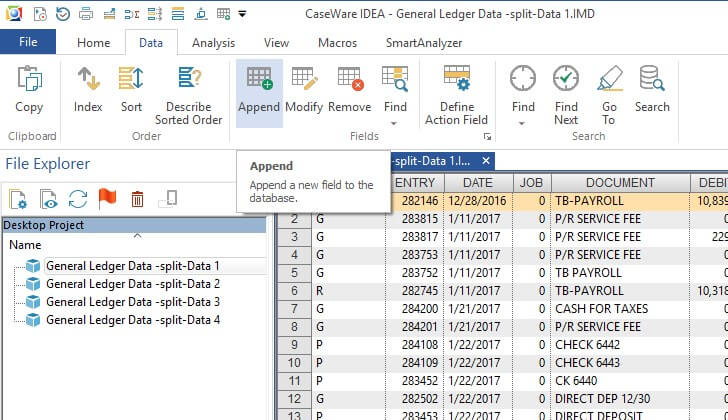Click the date cell 12/28/2016
Viewport: 728px width, 420px height.
pos(478,201)
